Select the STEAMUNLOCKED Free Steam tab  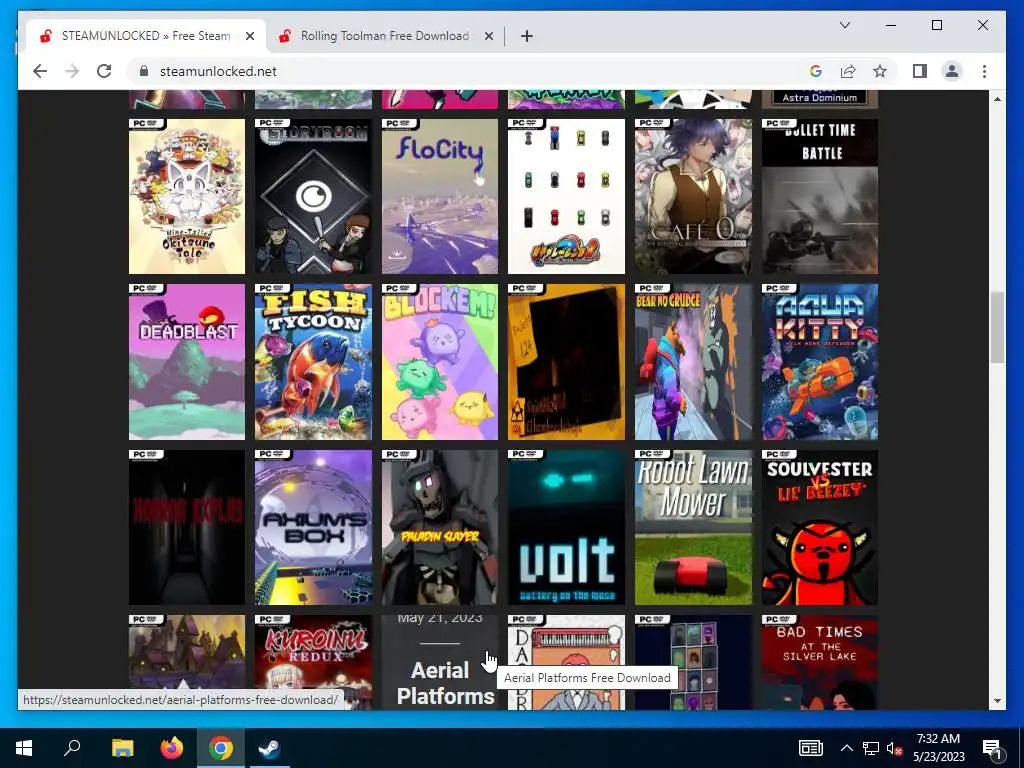point(145,36)
